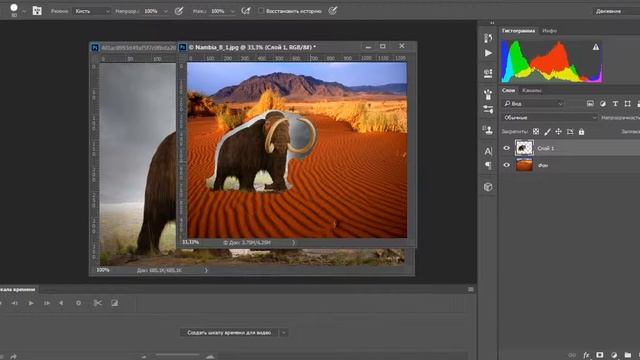Filter layers by pixel type icon

coord(590,104)
